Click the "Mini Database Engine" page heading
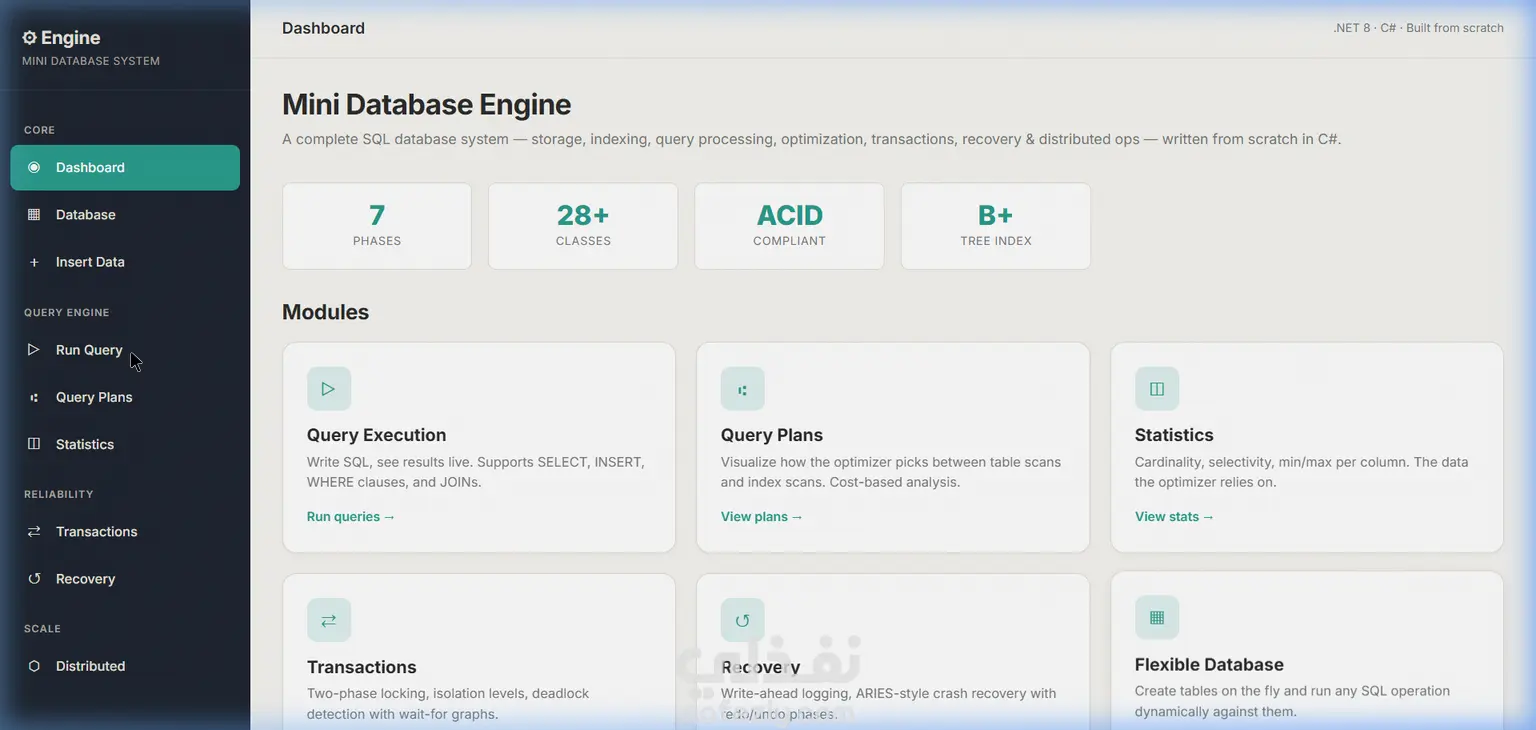 427,104
